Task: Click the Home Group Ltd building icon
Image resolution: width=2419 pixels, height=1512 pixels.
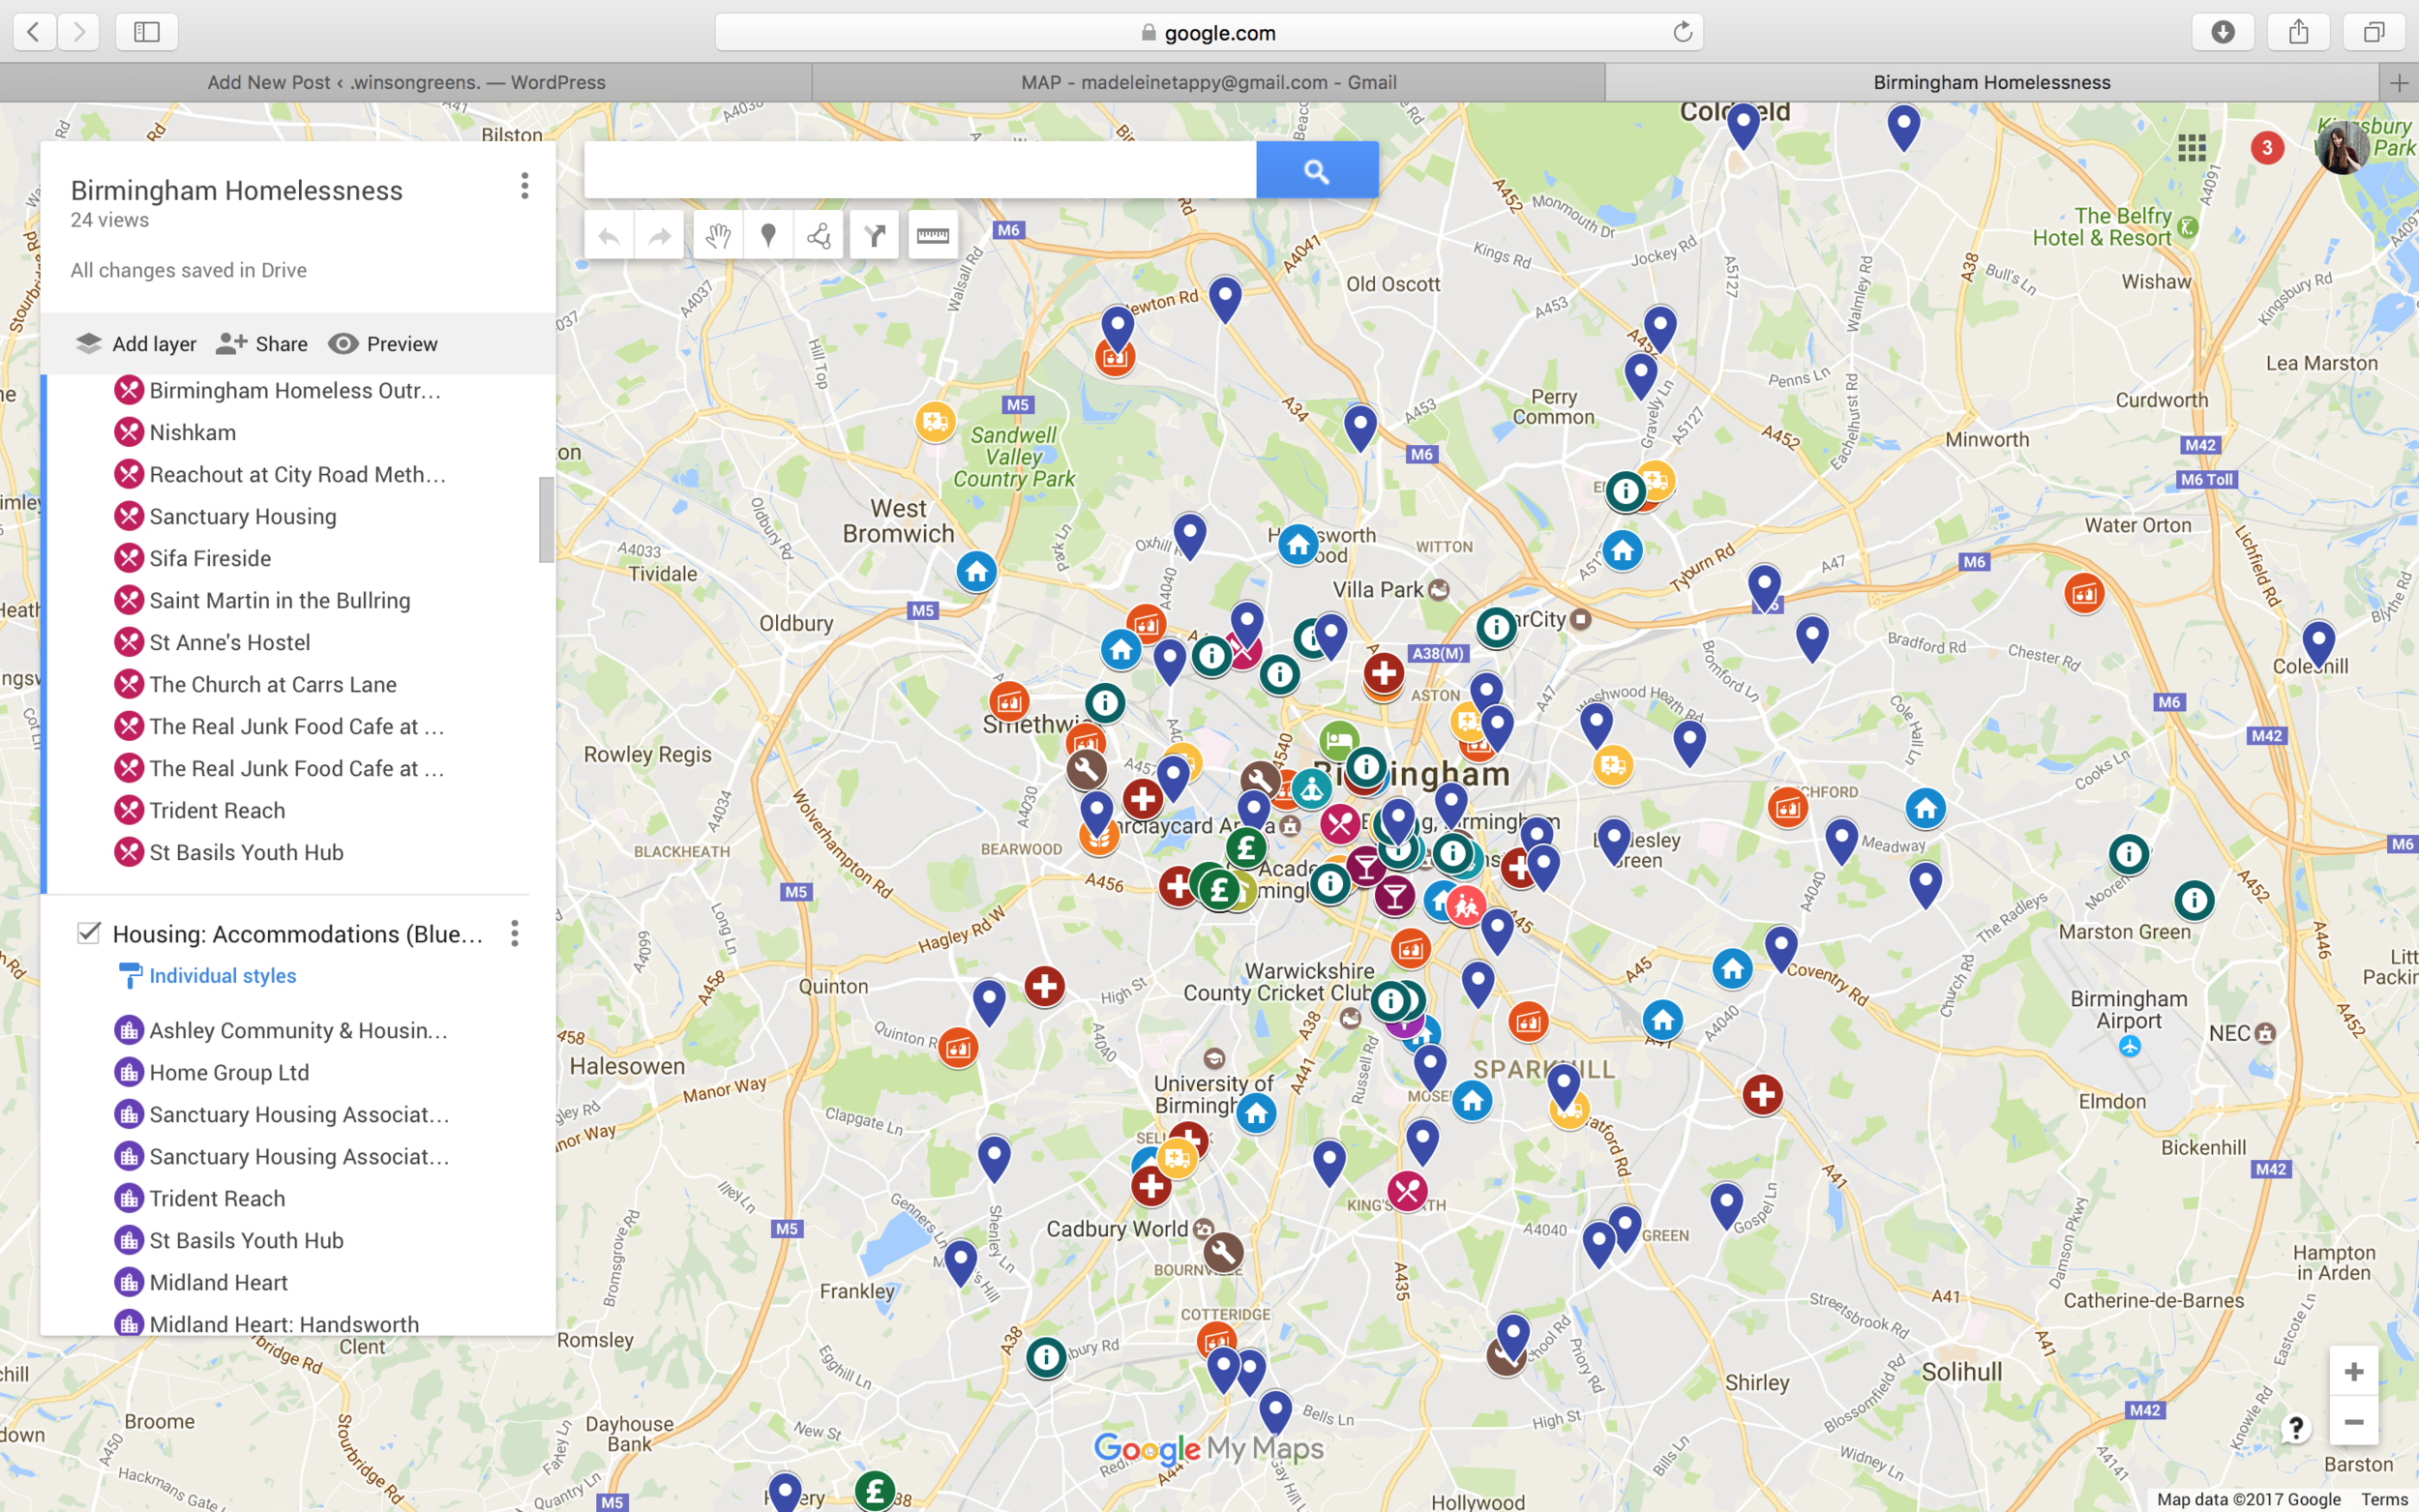Action: tap(129, 1072)
